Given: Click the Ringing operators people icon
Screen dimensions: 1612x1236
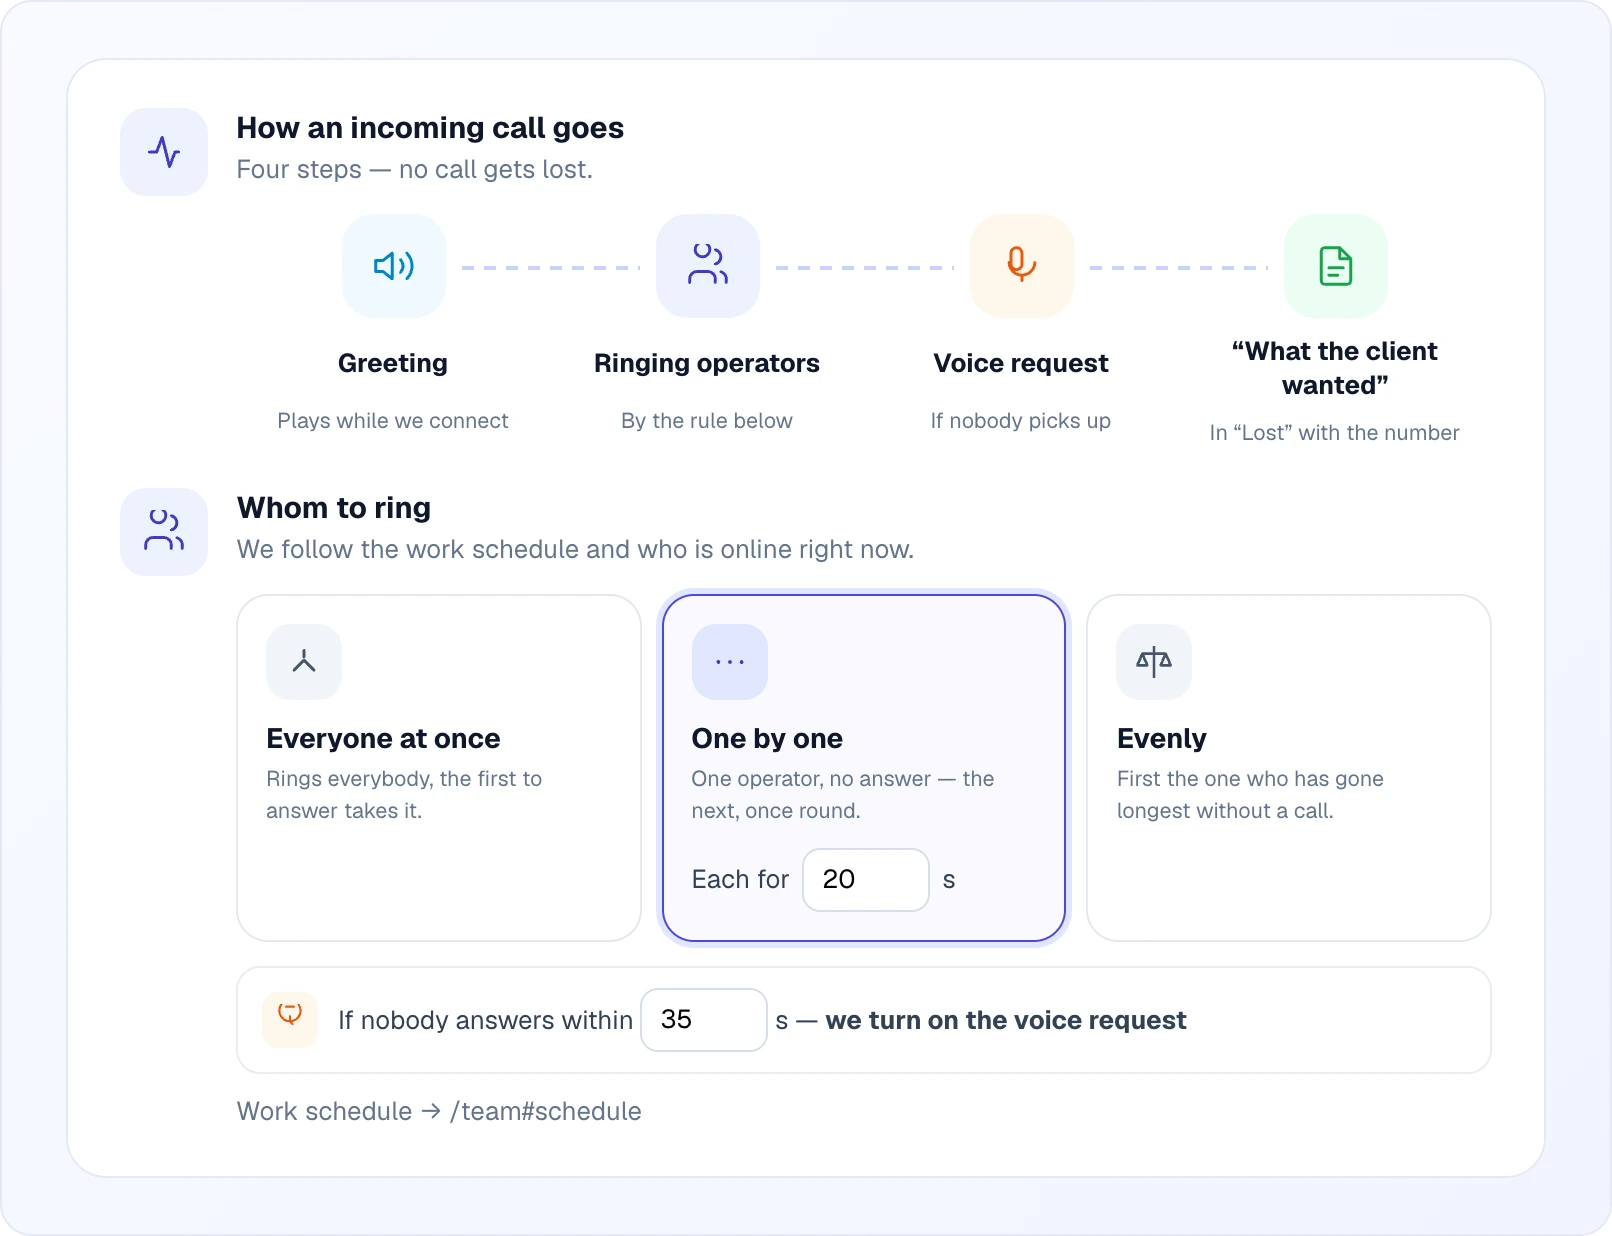Looking at the screenshot, I should [708, 265].
